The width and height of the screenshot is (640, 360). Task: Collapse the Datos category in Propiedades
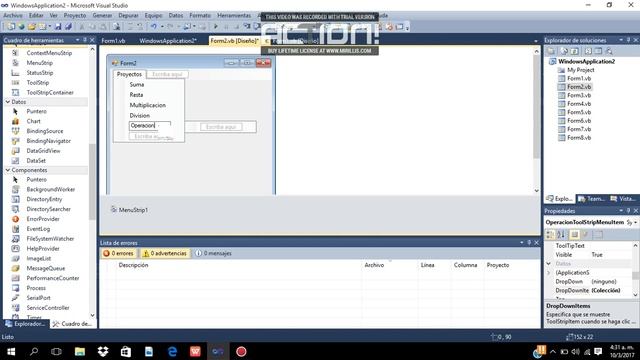pos(549,264)
